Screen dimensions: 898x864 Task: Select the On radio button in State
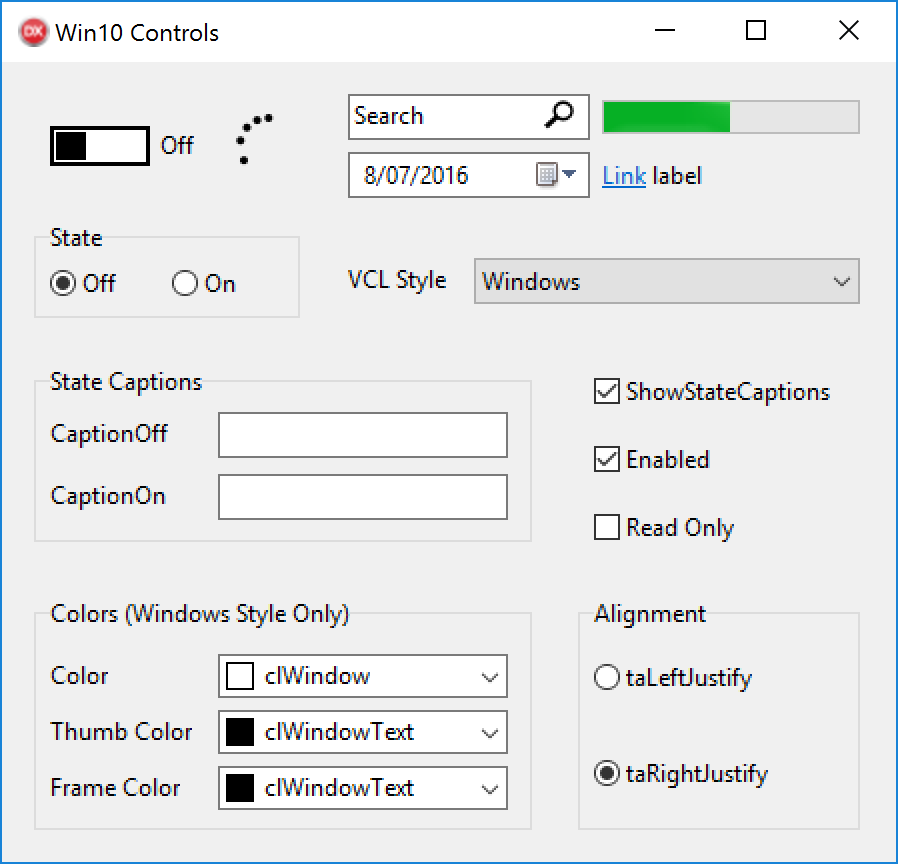(x=185, y=284)
